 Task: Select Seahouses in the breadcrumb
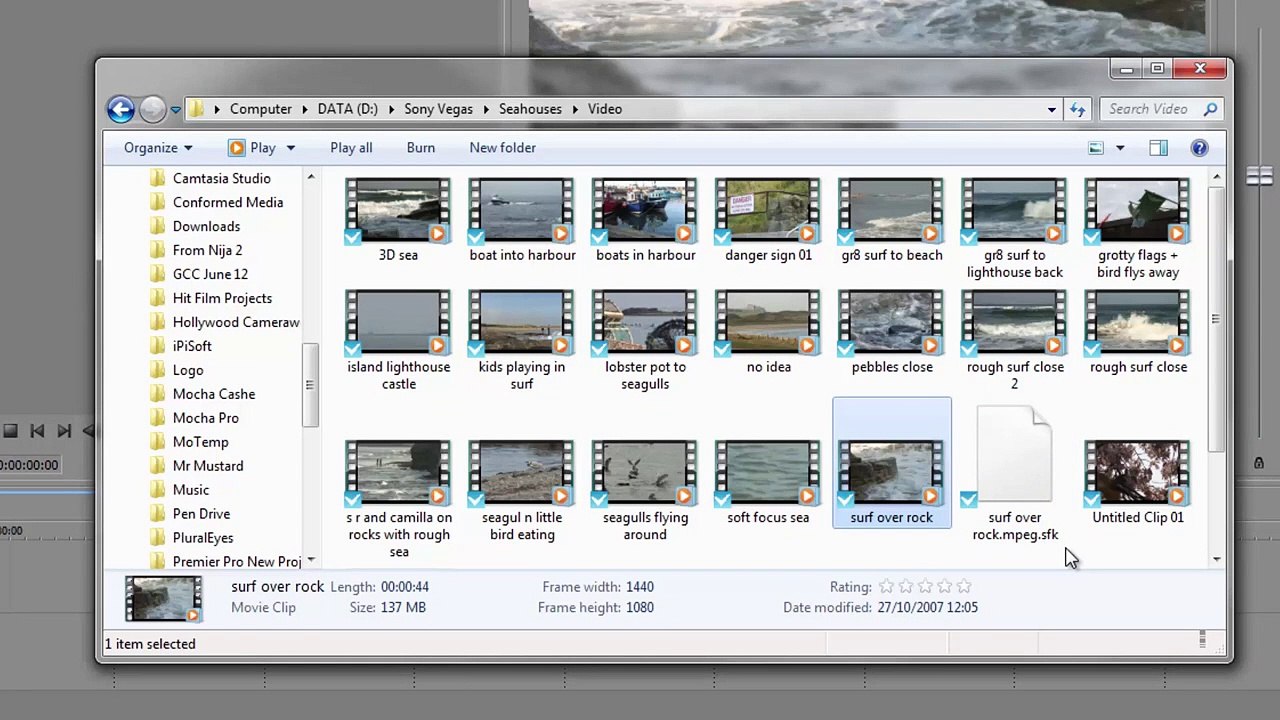click(530, 109)
